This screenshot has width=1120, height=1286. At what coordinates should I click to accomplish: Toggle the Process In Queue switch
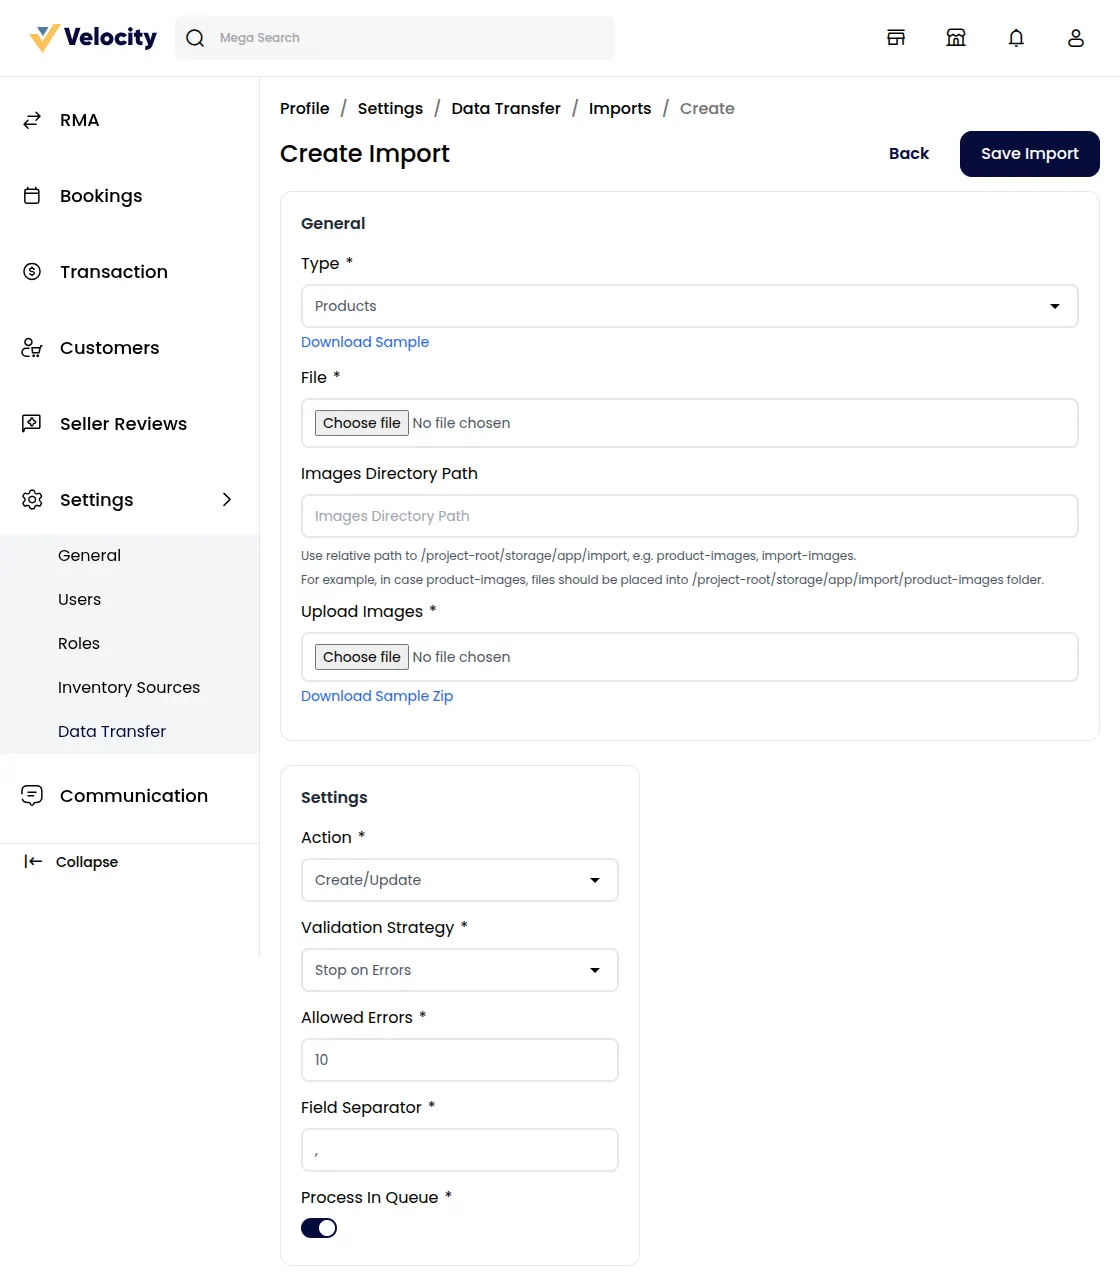tap(319, 1228)
